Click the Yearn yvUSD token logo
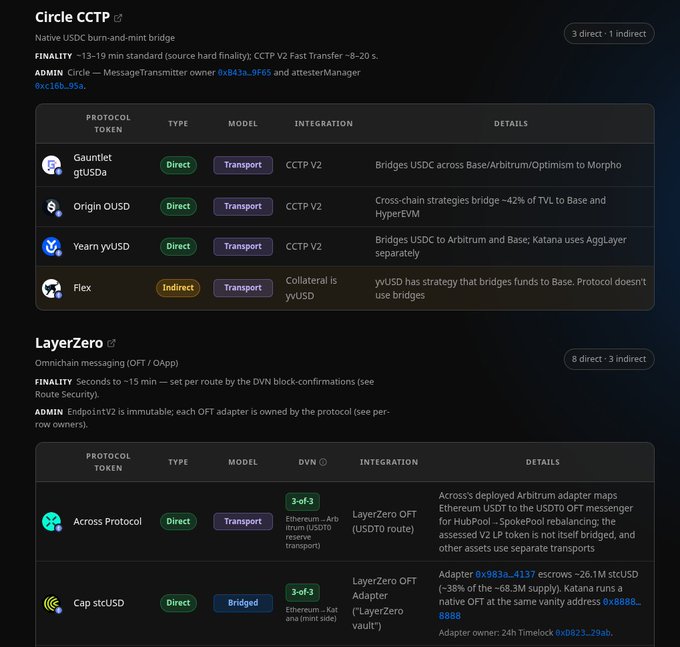This screenshot has width=680, height=647. (x=52, y=246)
